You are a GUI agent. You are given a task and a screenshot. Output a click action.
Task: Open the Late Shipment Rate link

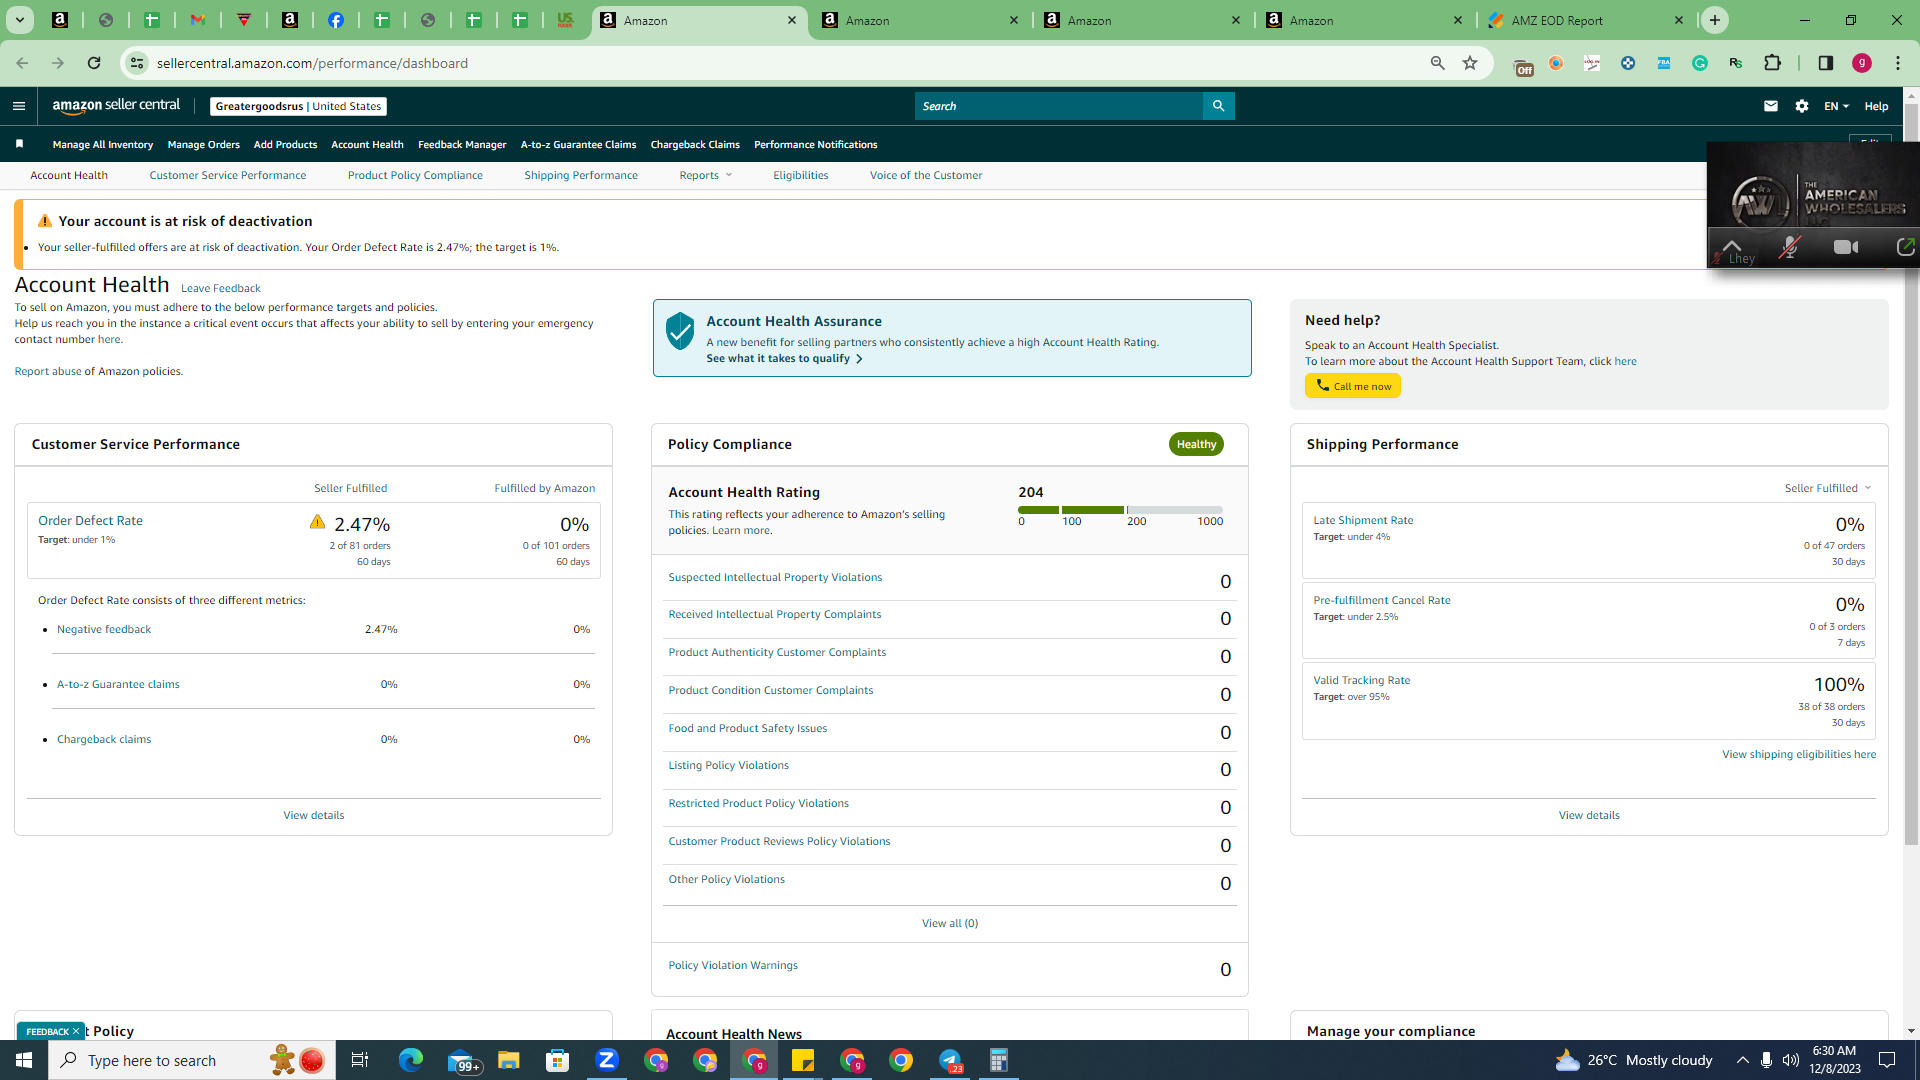1363,520
